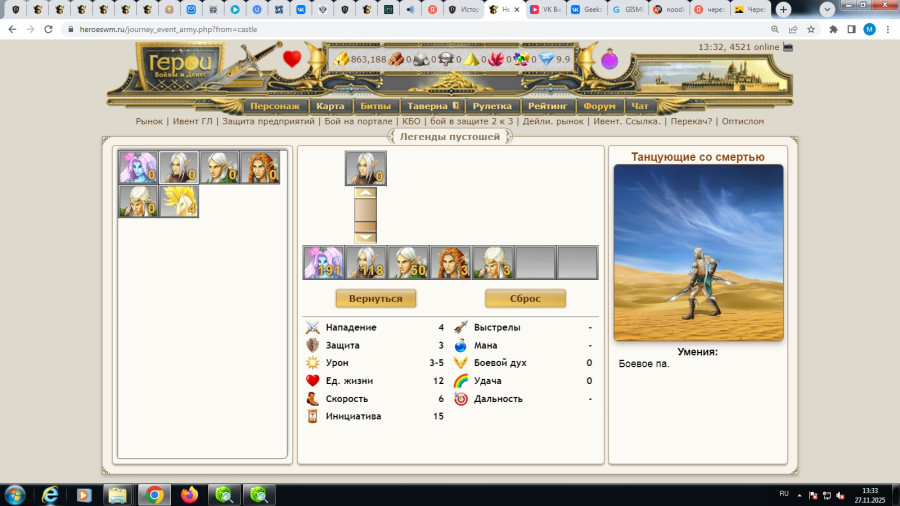Click the gold bars resource icon
Viewport: 900px width, 506px height.
point(341,59)
